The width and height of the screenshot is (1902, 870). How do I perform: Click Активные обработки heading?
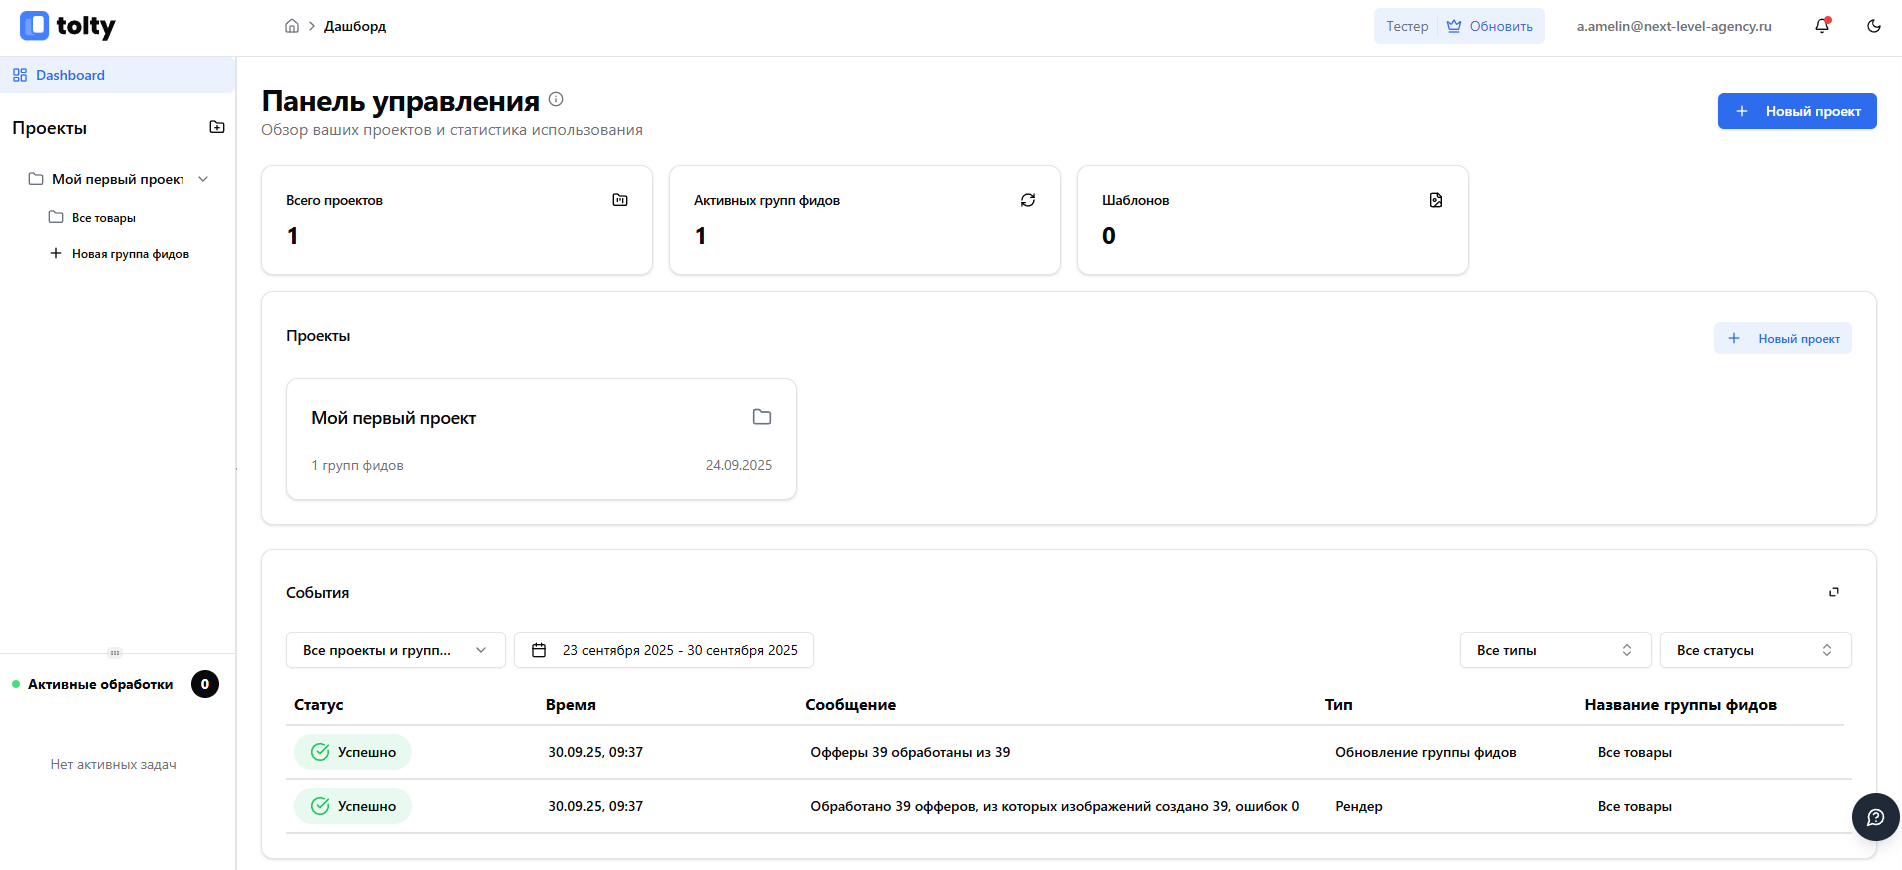click(100, 684)
